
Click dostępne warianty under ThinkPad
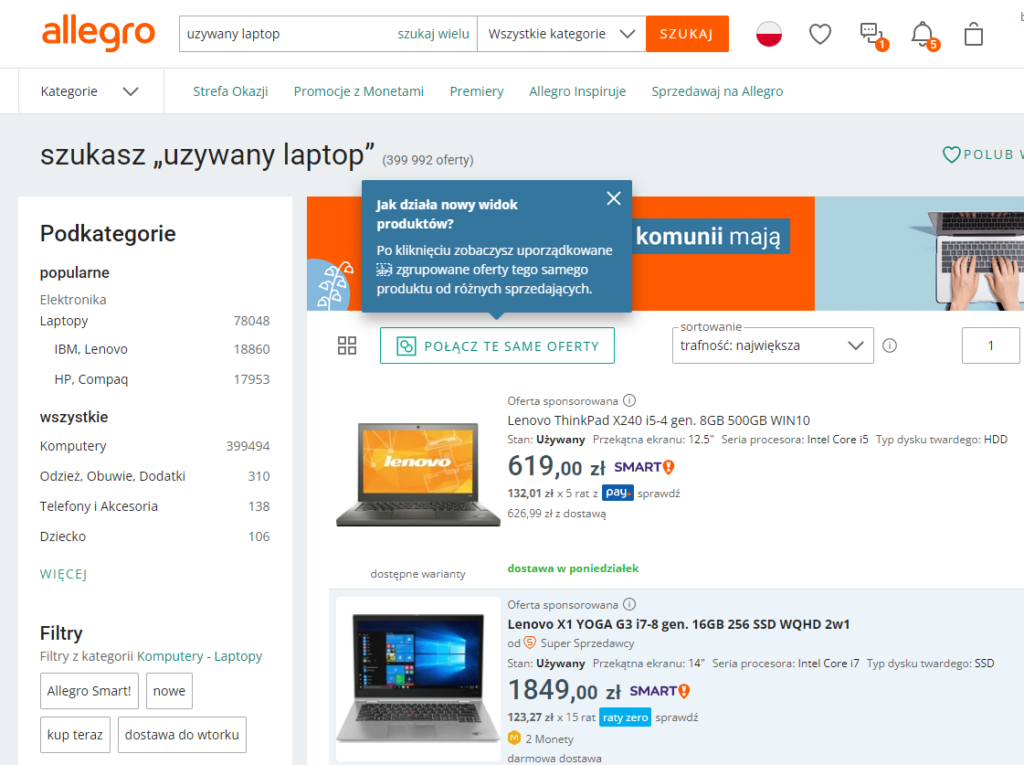pyautogui.click(x=418, y=574)
